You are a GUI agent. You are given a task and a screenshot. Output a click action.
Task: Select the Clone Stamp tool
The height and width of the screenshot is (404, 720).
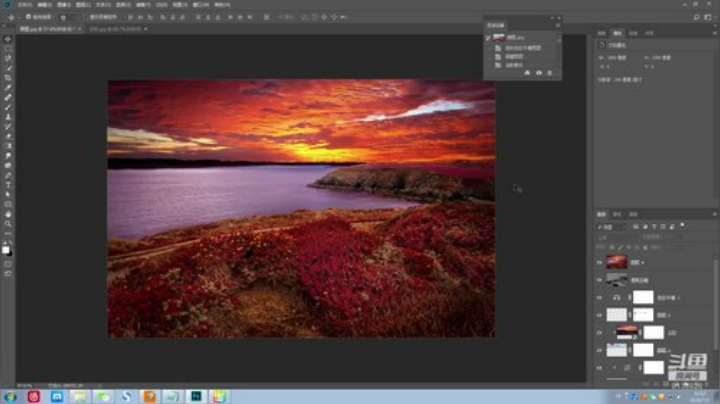tap(8, 117)
